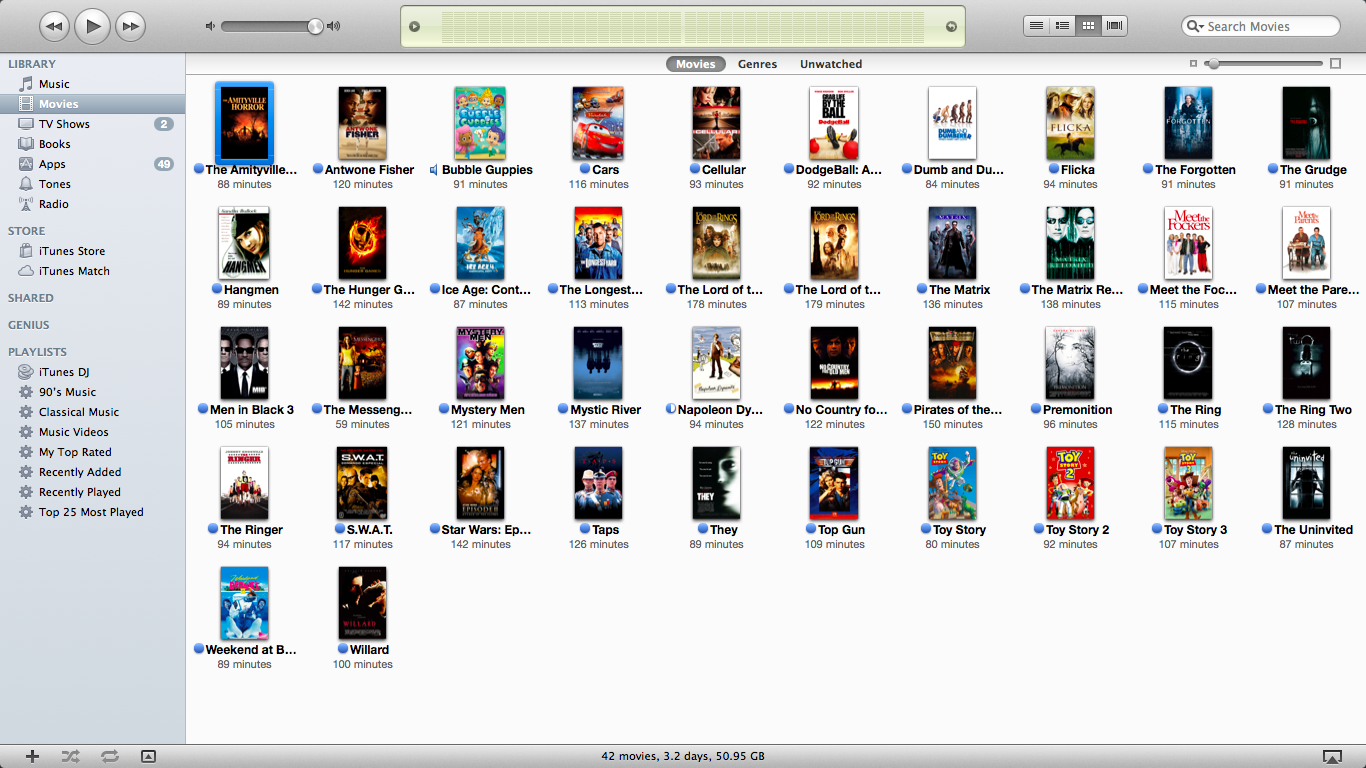Click the Play button
The image size is (1366, 768).
point(92,26)
